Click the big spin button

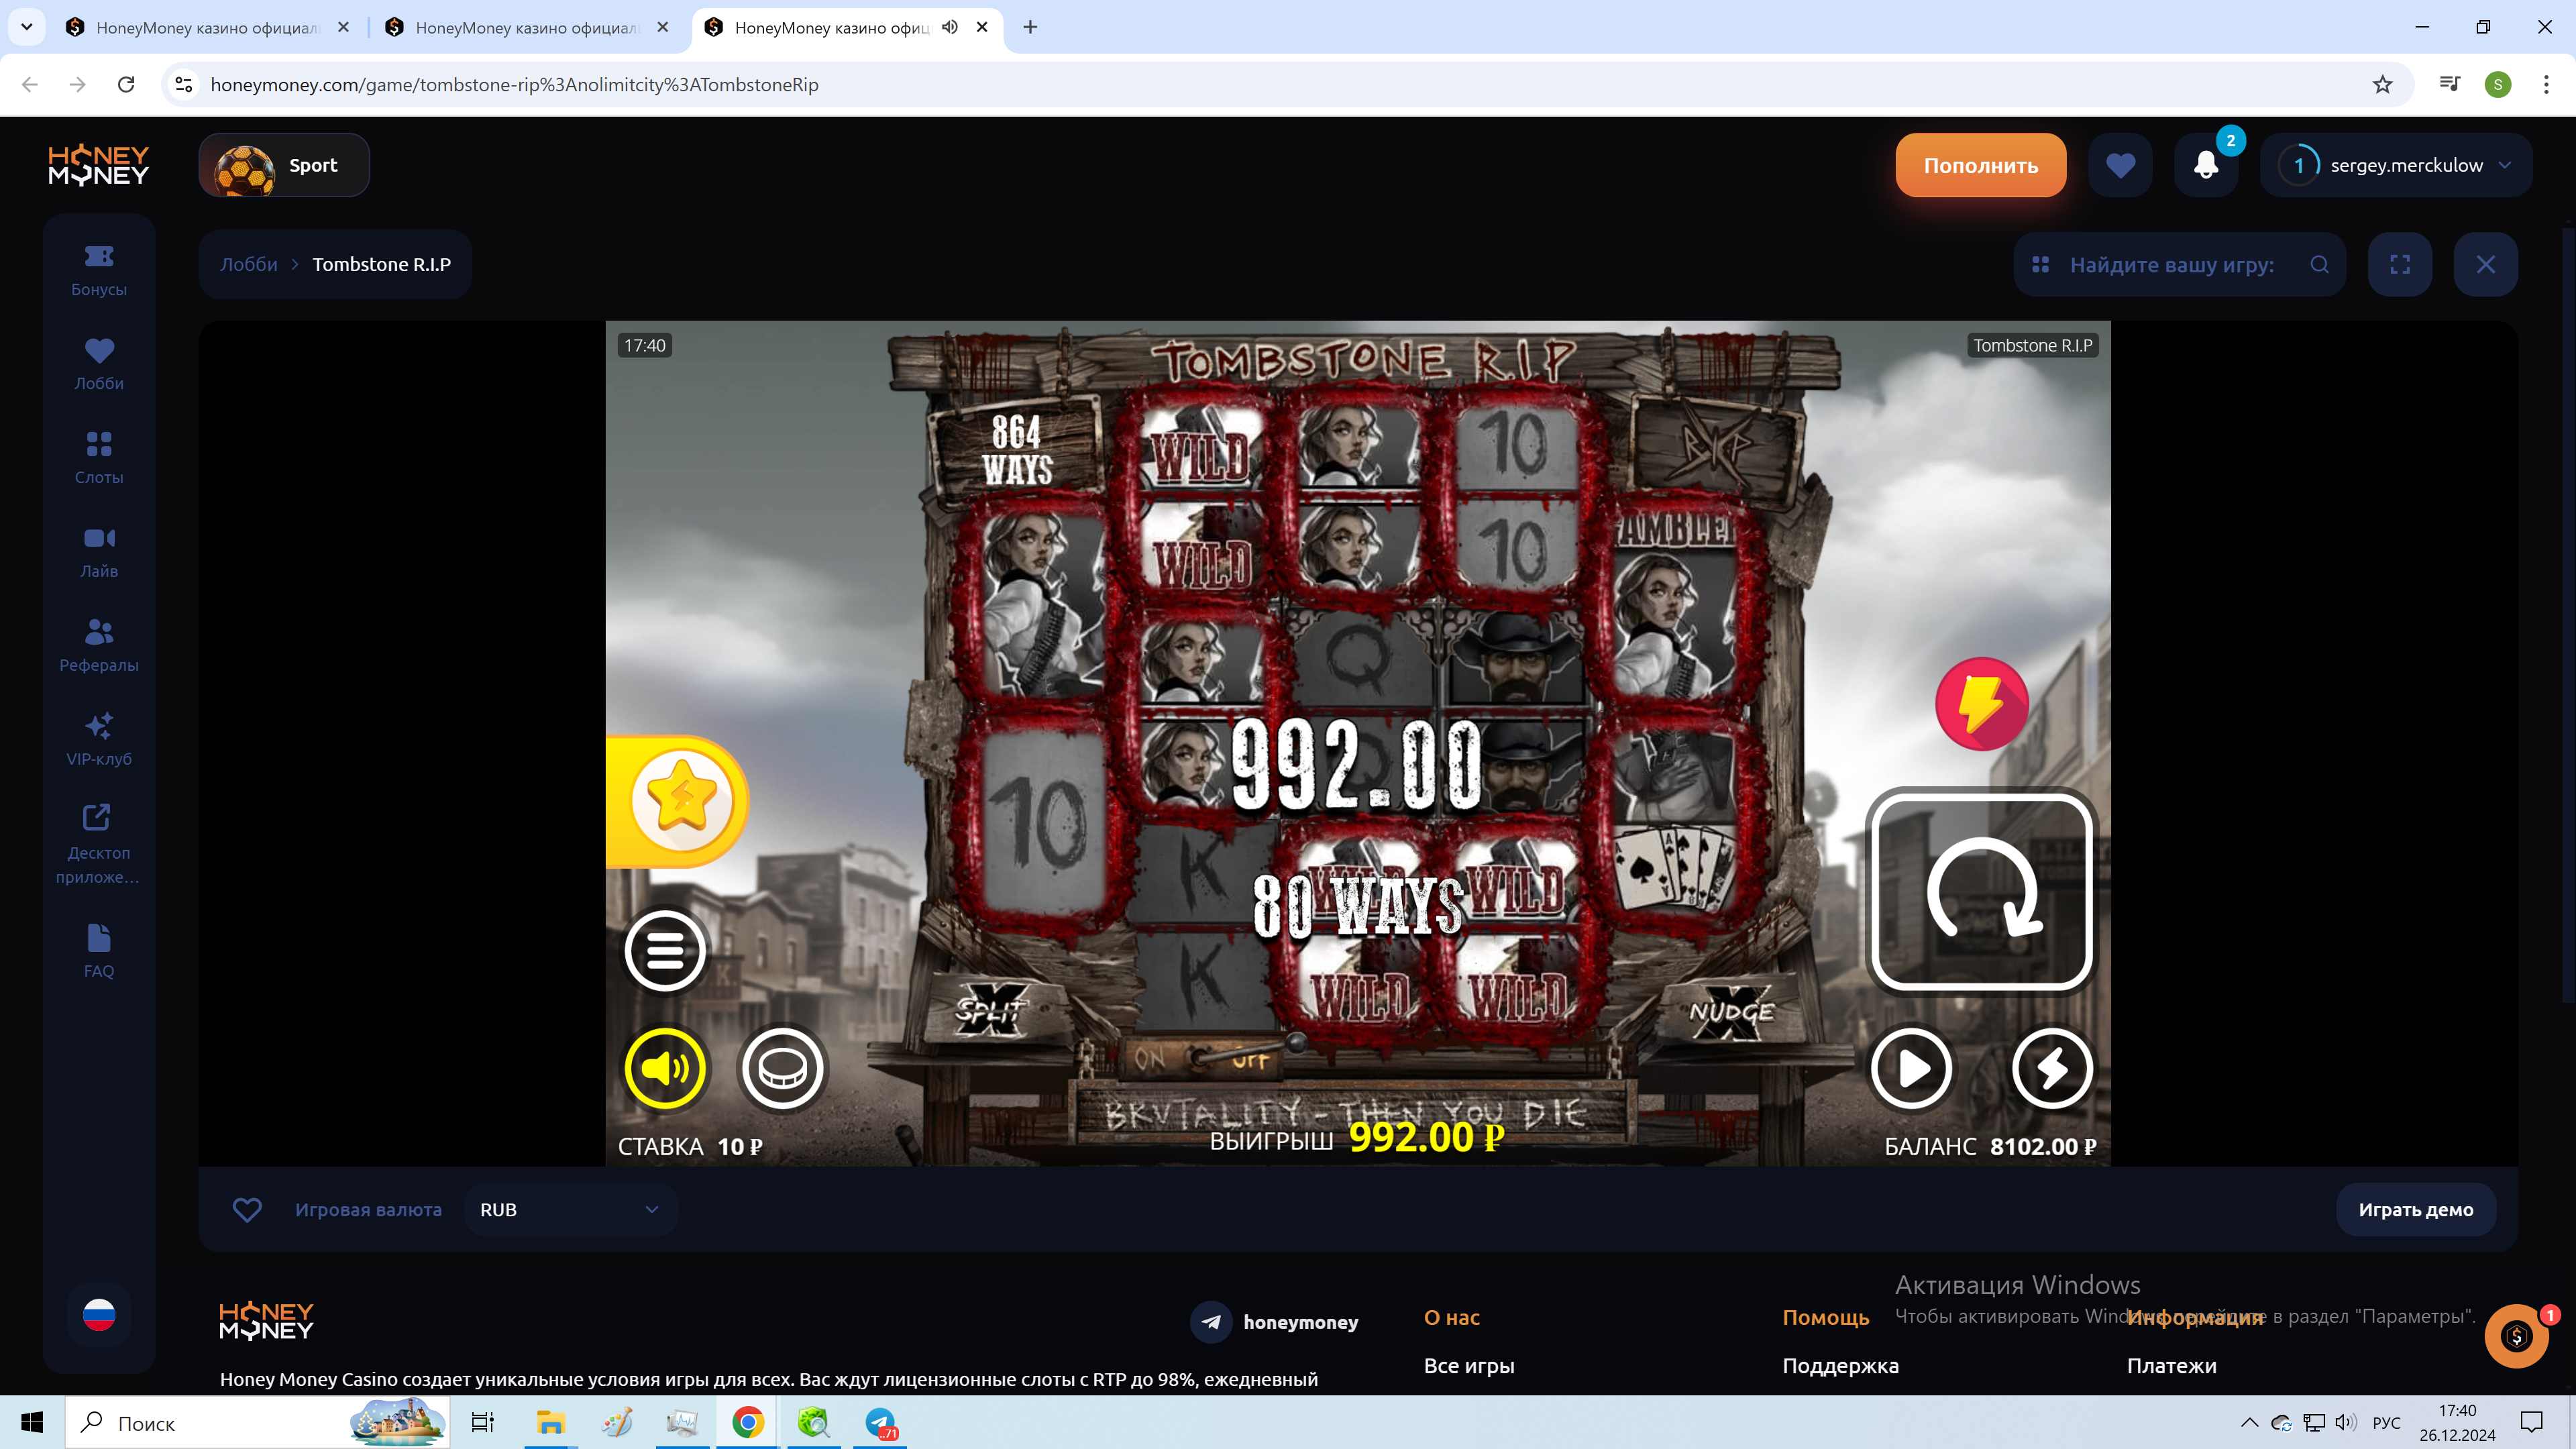(x=1981, y=890)
